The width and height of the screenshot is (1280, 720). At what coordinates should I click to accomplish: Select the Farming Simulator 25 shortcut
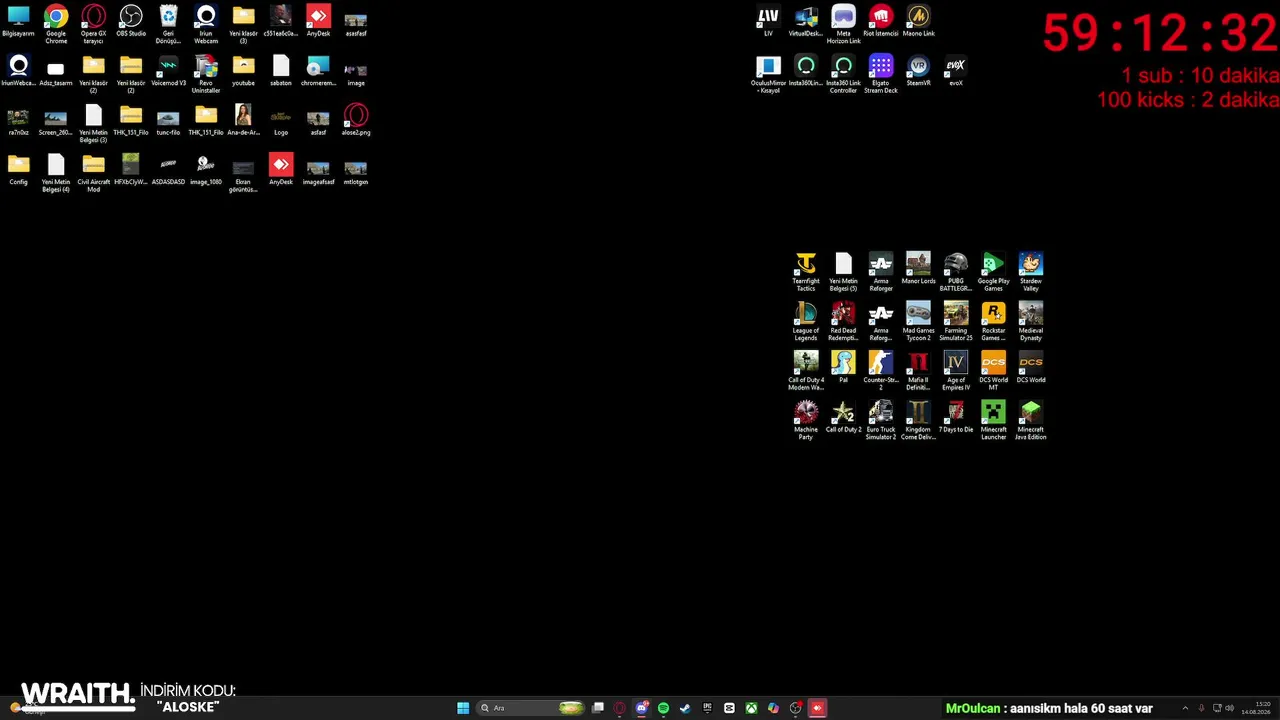tap(956, 322)
